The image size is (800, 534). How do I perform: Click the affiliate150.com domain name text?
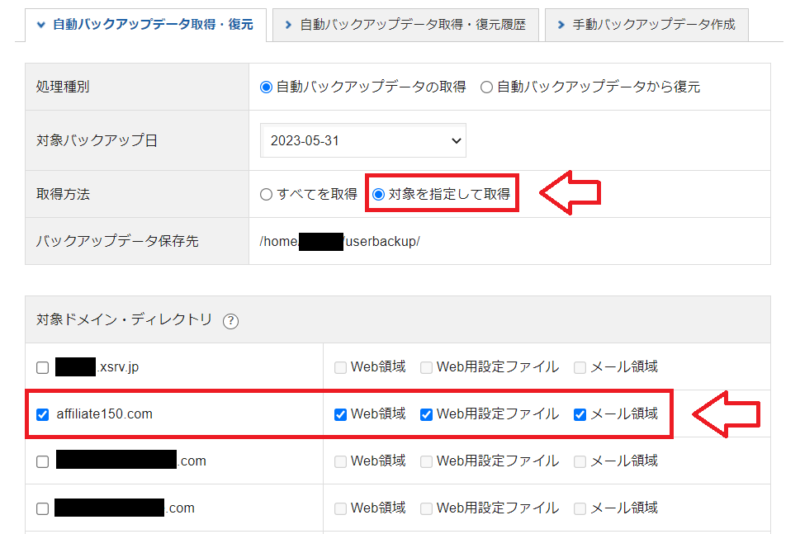[105, 414]
